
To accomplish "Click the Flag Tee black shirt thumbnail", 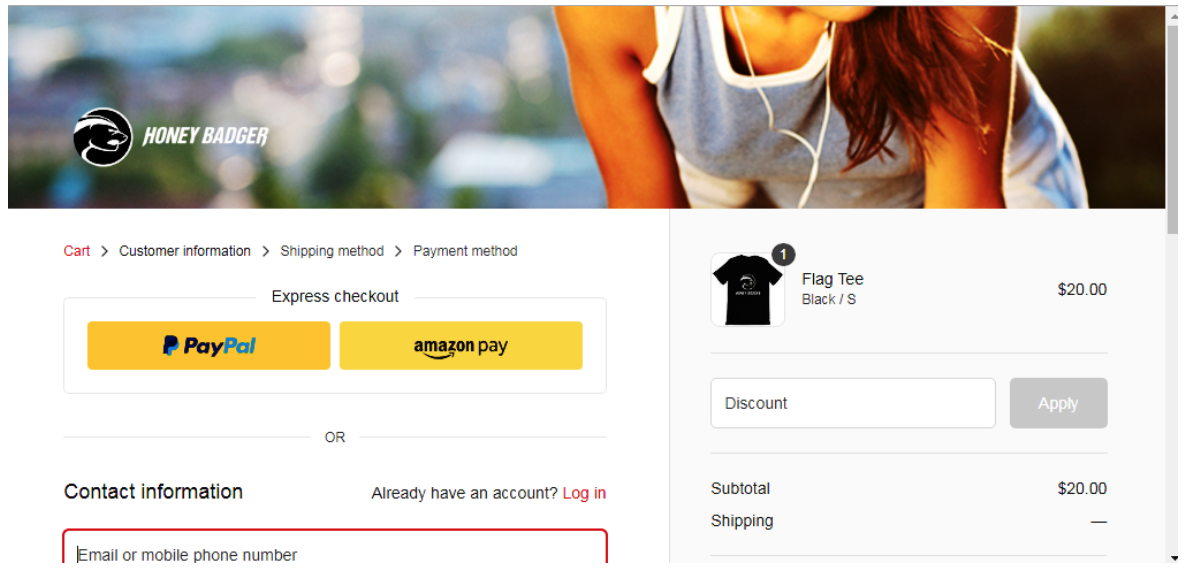I will click(747, 290).
